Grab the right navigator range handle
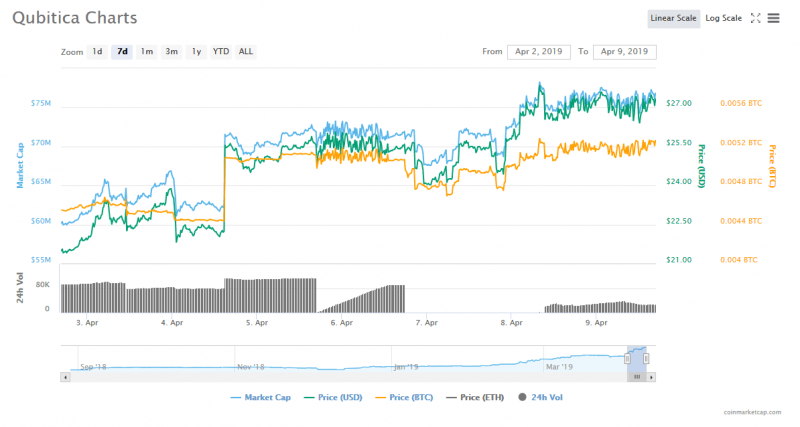The height and width of the screenshot is (427, 800). click(x=646, y=357)
